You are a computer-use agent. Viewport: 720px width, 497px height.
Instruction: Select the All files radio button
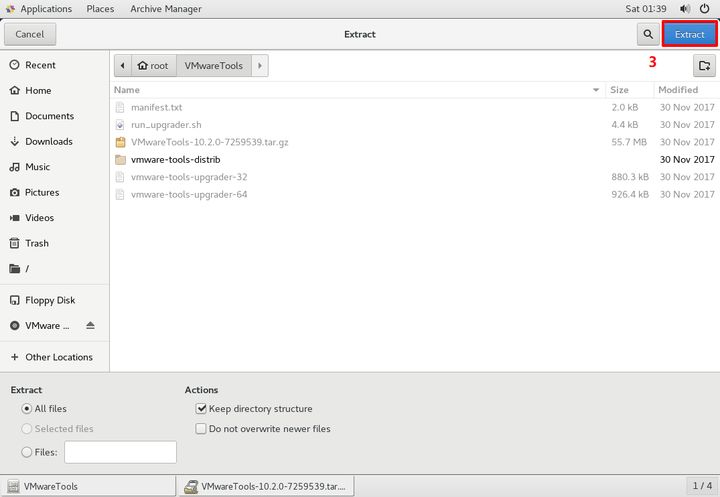(x=26, y=409)
